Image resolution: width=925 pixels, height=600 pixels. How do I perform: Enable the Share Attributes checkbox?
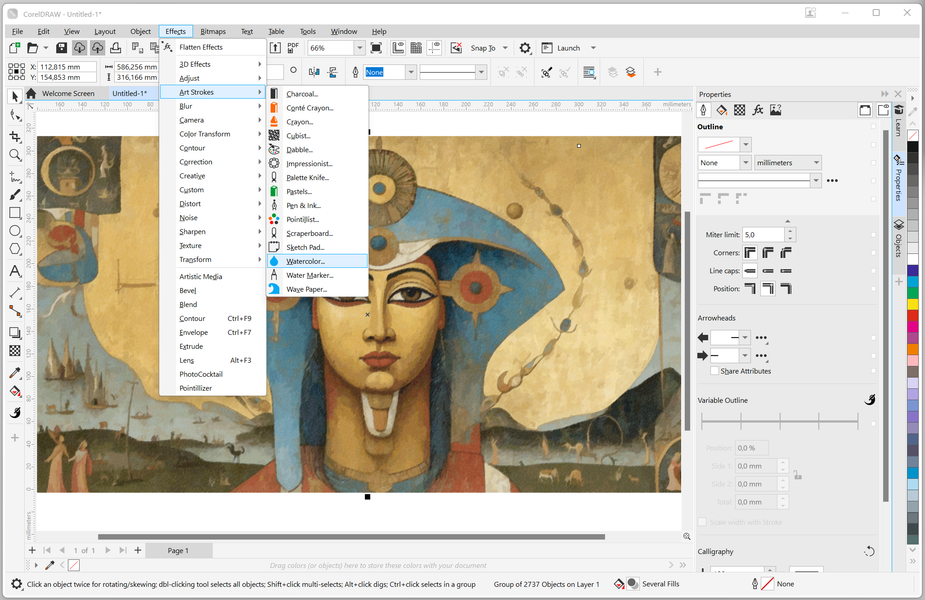tap(714, 371)
